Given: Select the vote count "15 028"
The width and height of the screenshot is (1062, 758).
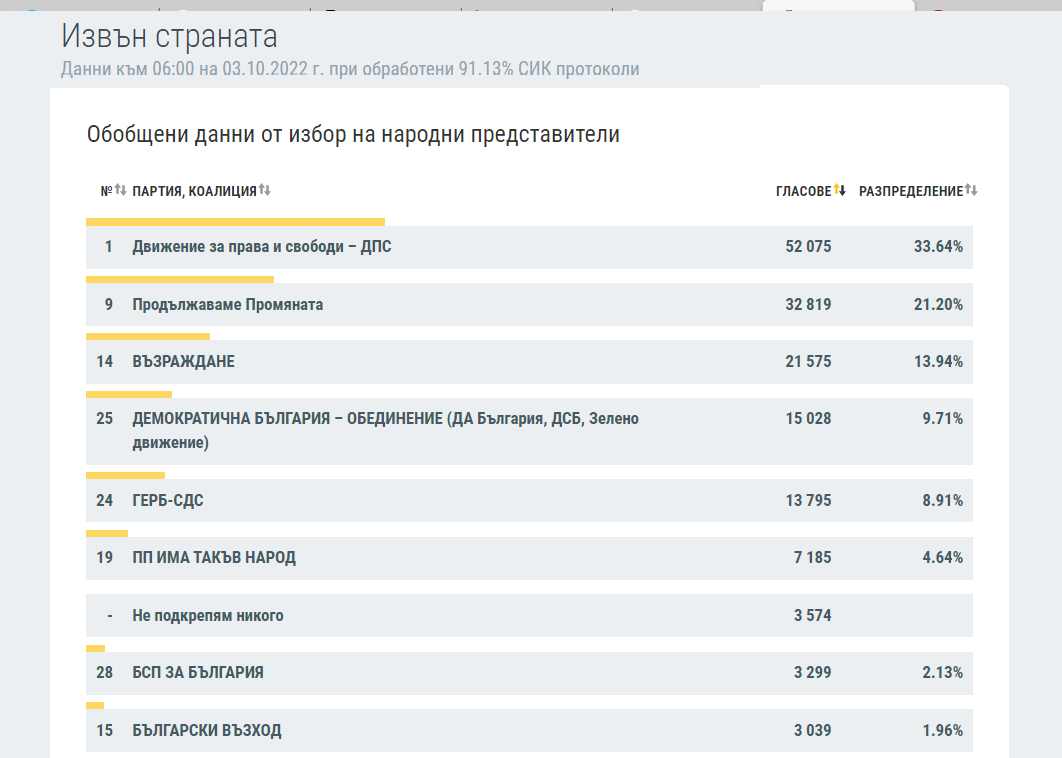Looking at the screenshot, I should (808, 419).
